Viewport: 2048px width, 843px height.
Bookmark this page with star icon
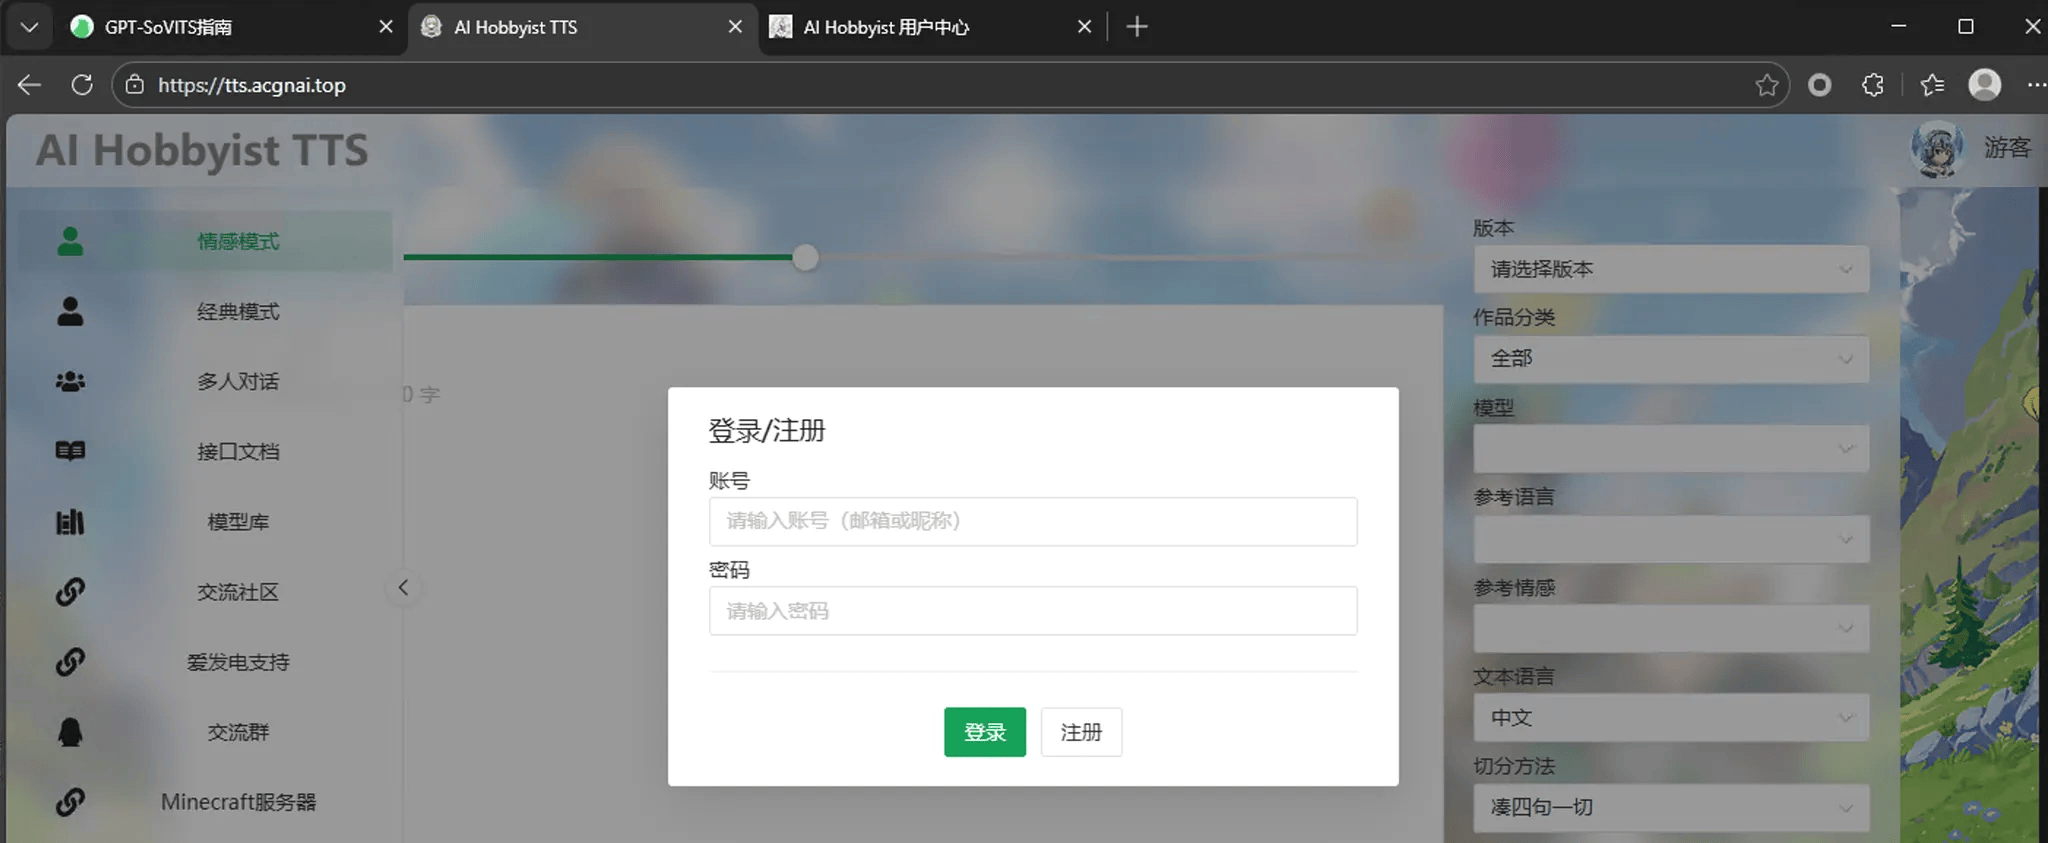click(x=1766, y=85)
